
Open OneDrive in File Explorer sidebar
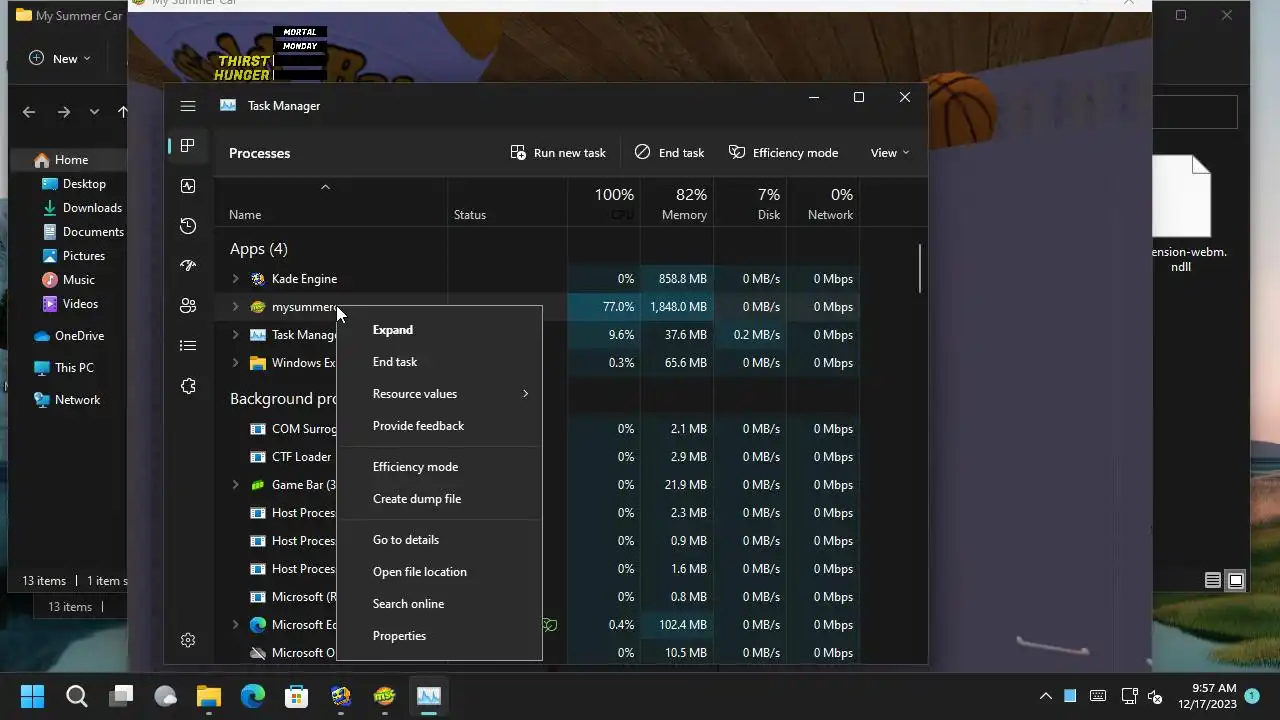pos(68,336)
